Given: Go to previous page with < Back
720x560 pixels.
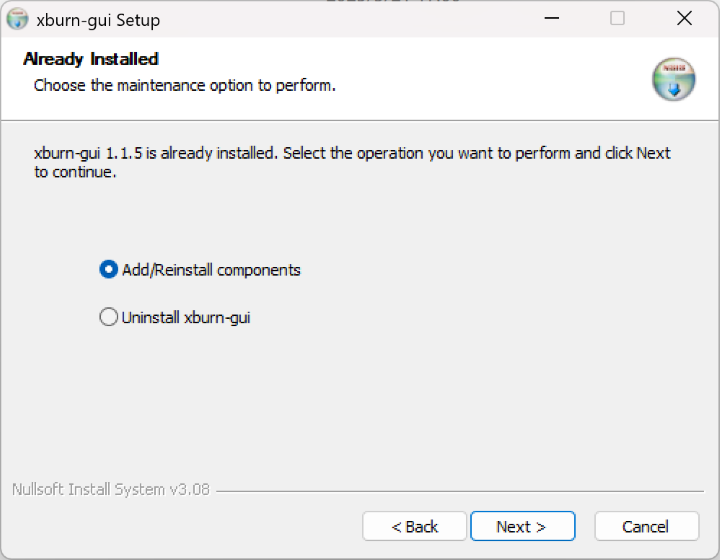Looking at the screenshot, I should [414, 526].
